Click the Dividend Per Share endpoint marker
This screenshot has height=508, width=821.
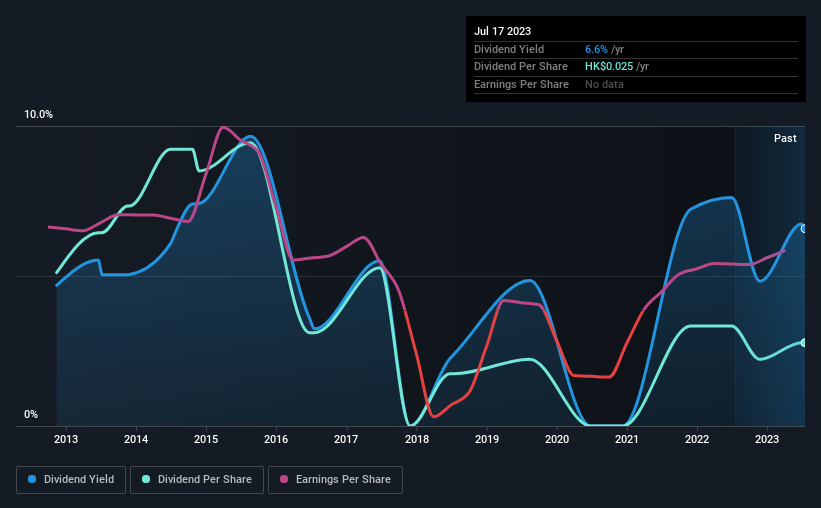[x=803, y=343]
